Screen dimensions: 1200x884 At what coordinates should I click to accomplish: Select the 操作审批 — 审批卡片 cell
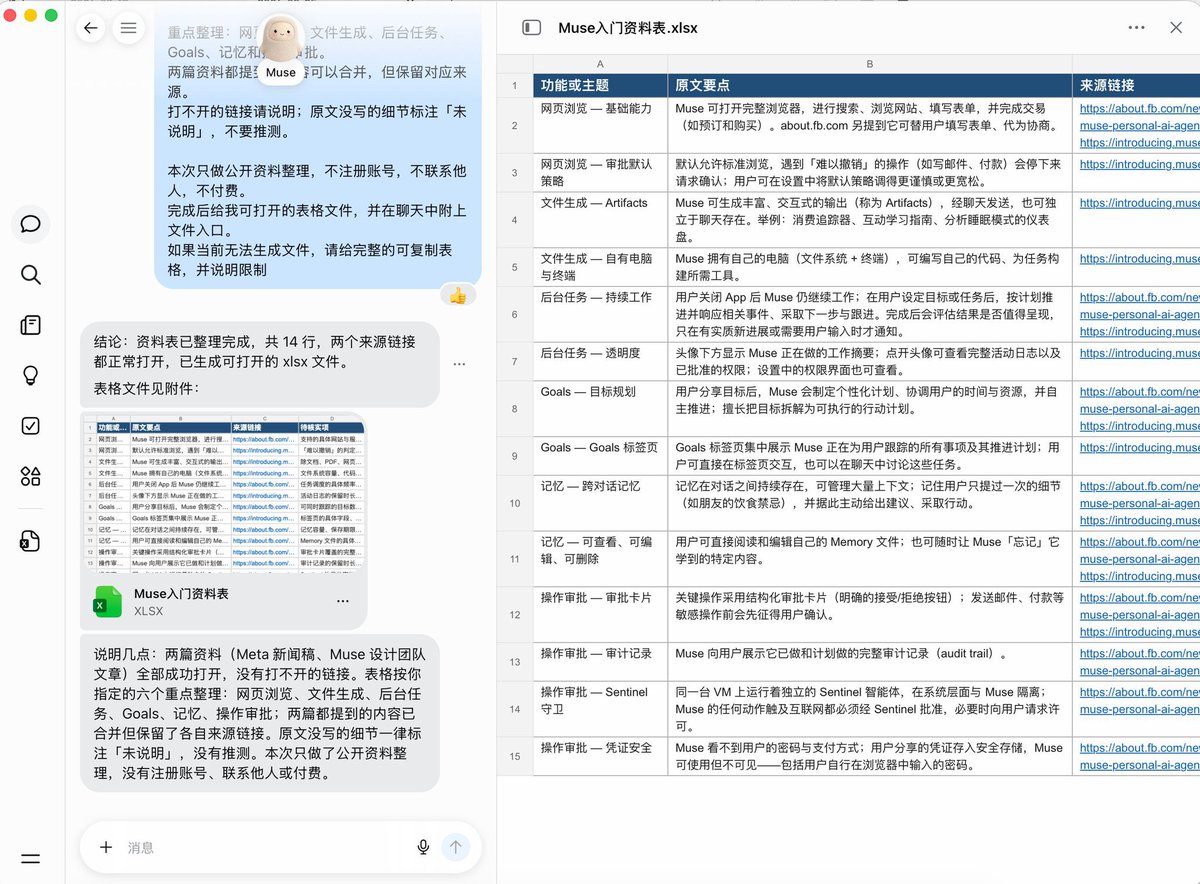coord(600,614)
